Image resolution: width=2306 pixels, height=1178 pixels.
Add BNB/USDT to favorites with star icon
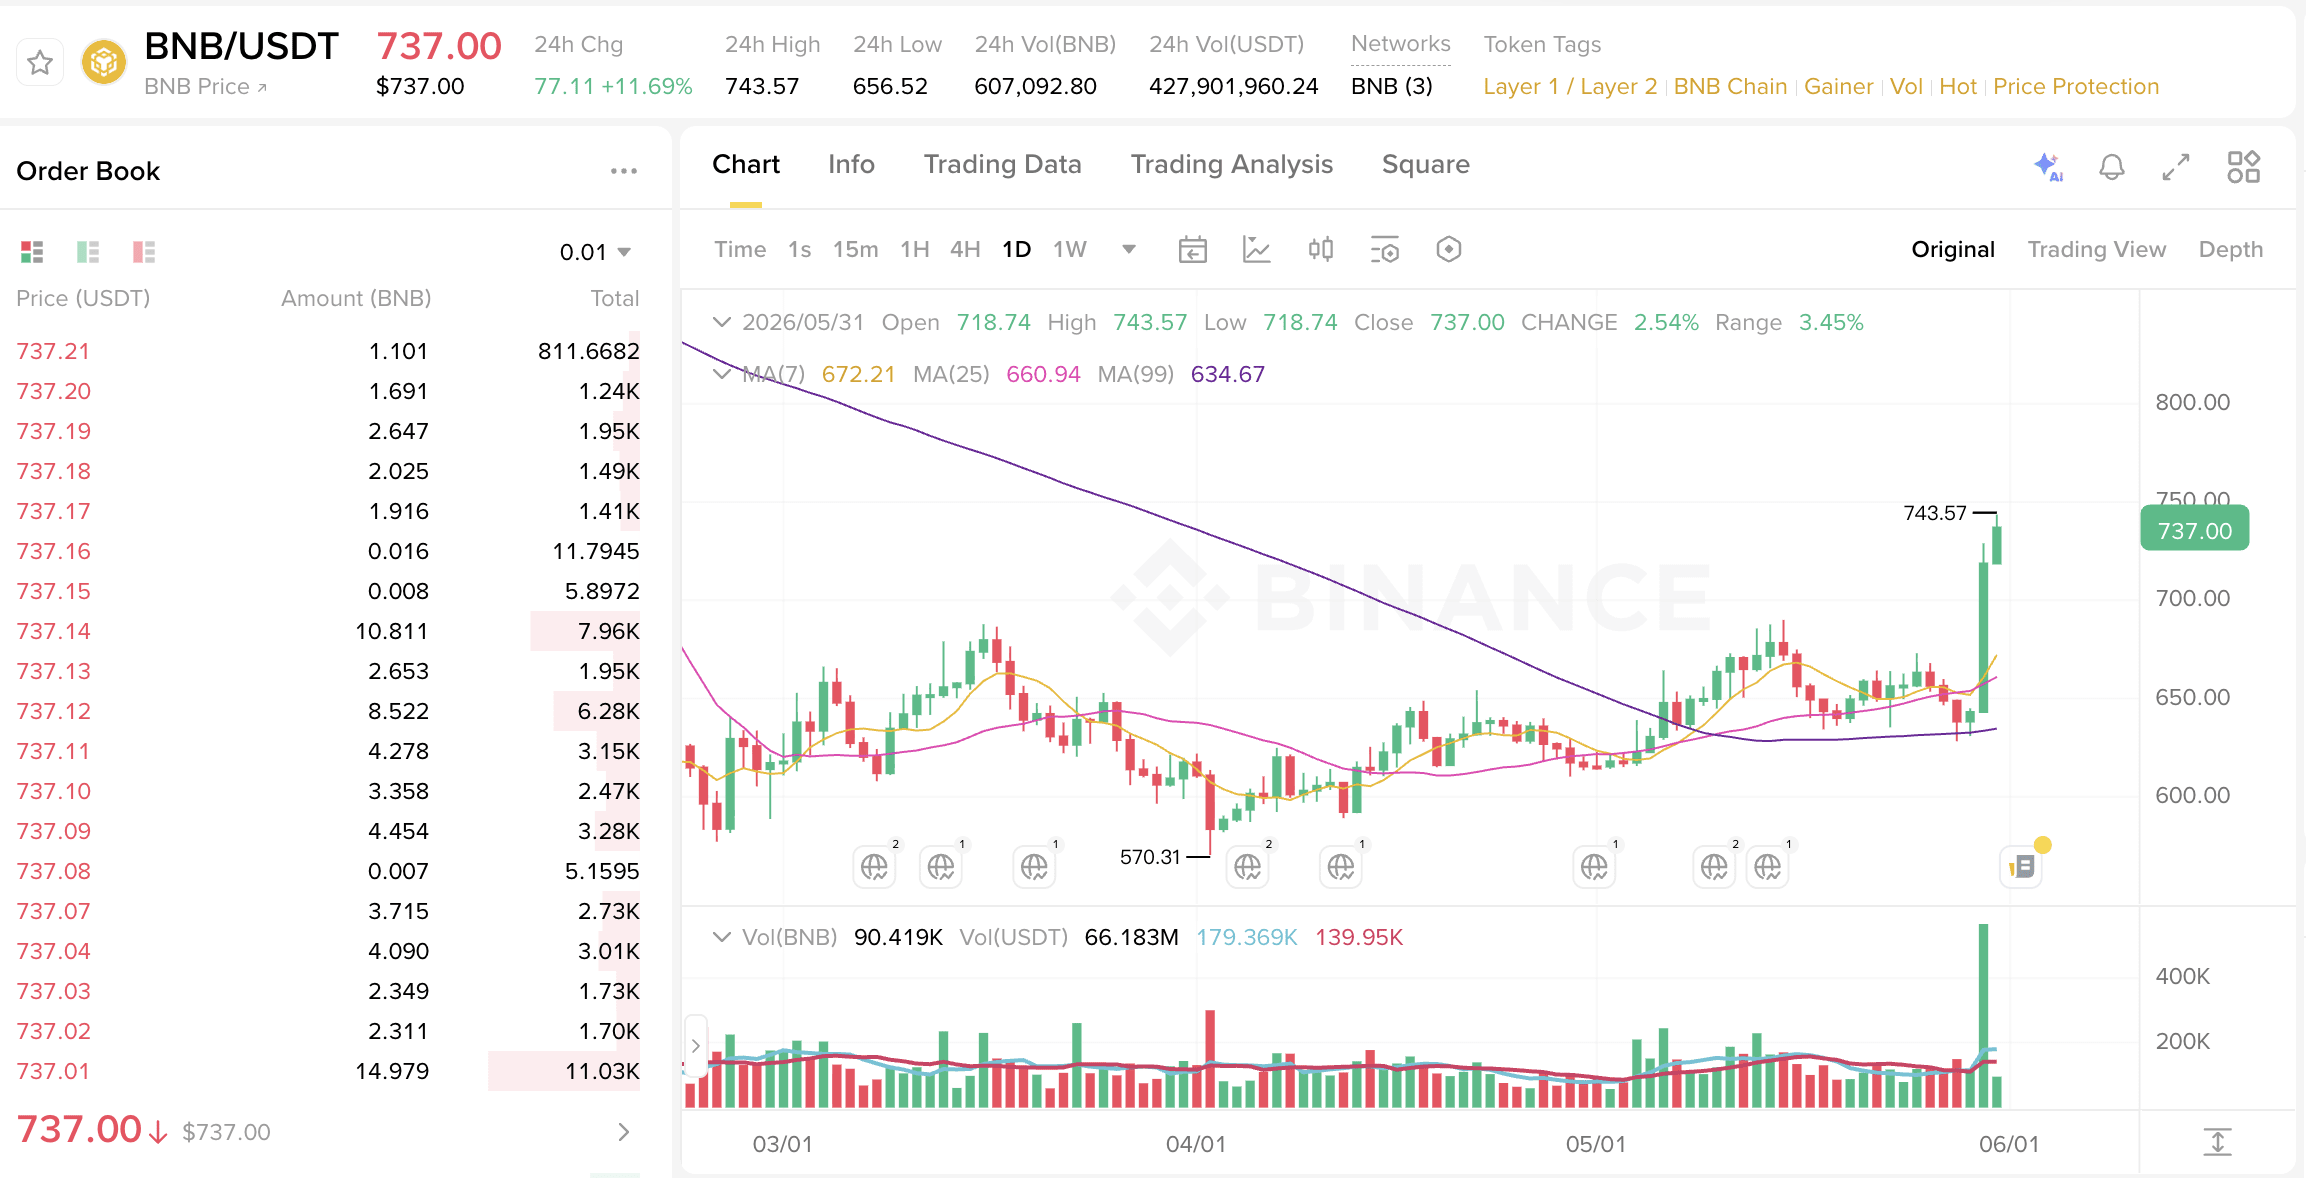point(40,63)
